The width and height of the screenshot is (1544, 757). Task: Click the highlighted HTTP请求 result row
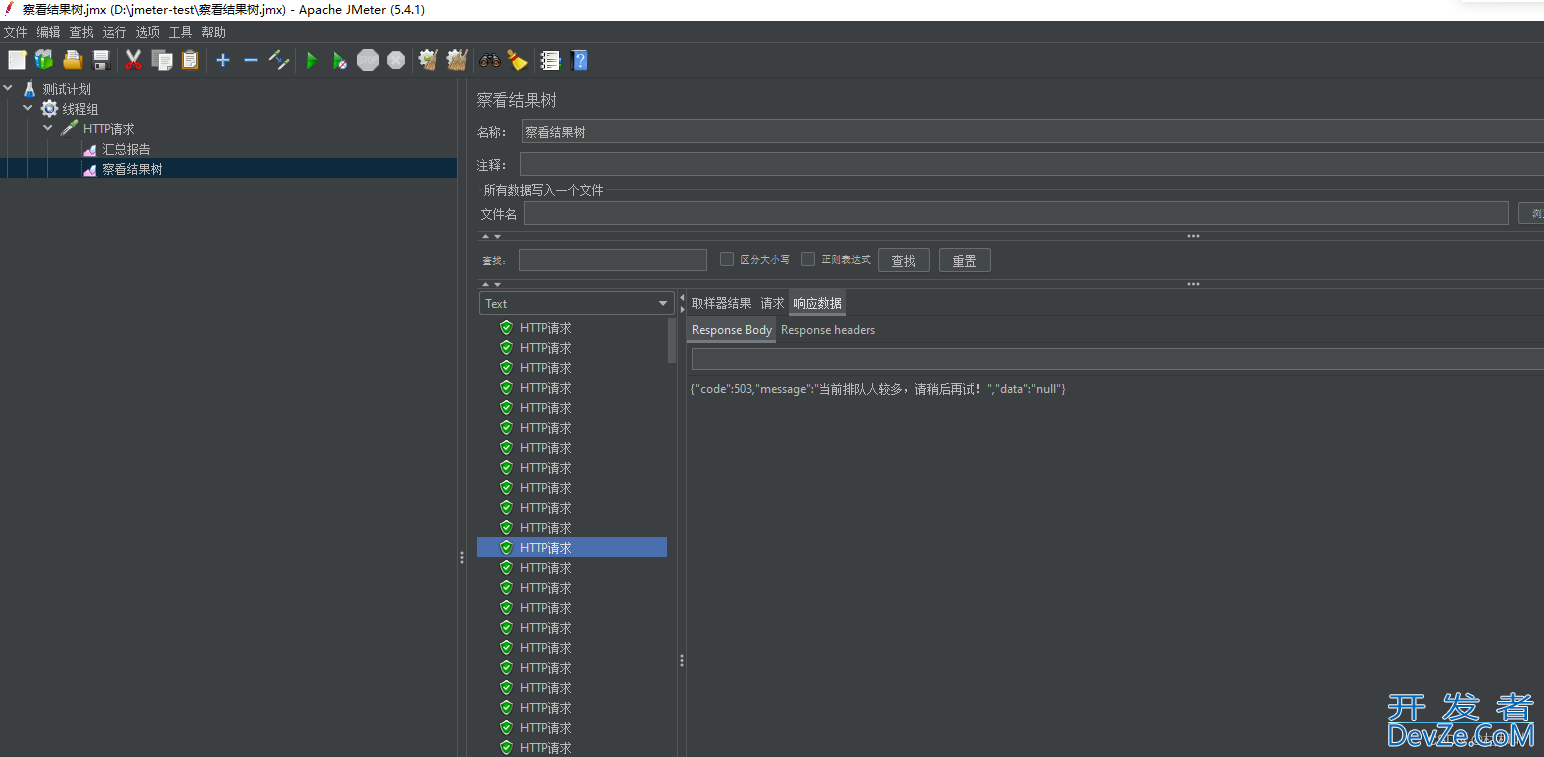572,547
